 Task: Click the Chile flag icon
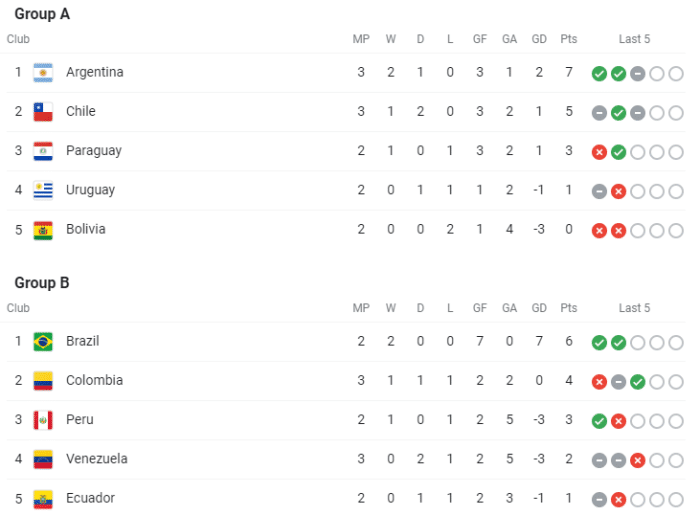click(43, 112)
